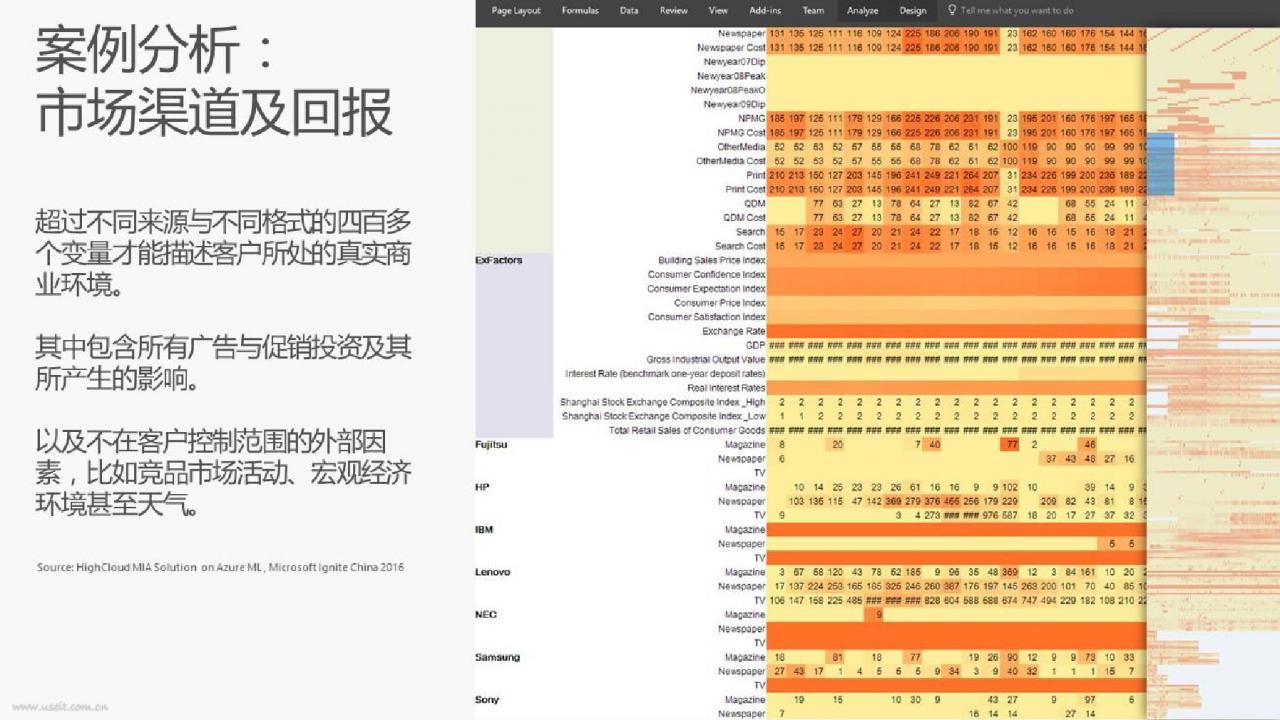The image size is (1280, 720).
Task: Click the 'Samsung' brand heading
Action: point(497,657)
